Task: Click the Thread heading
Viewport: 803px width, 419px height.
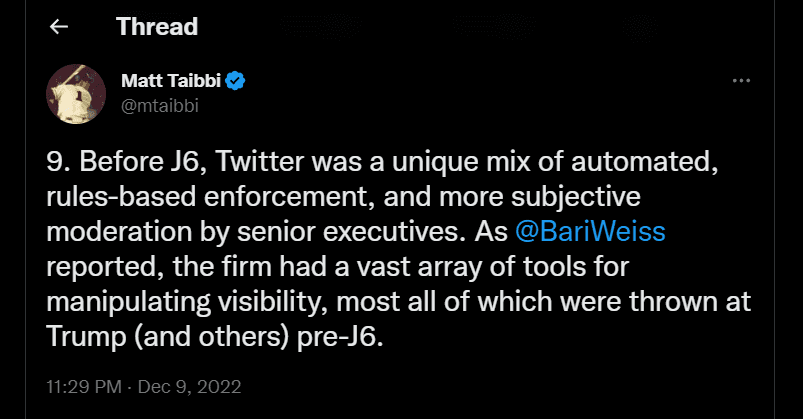Action: tap(157, 27)
